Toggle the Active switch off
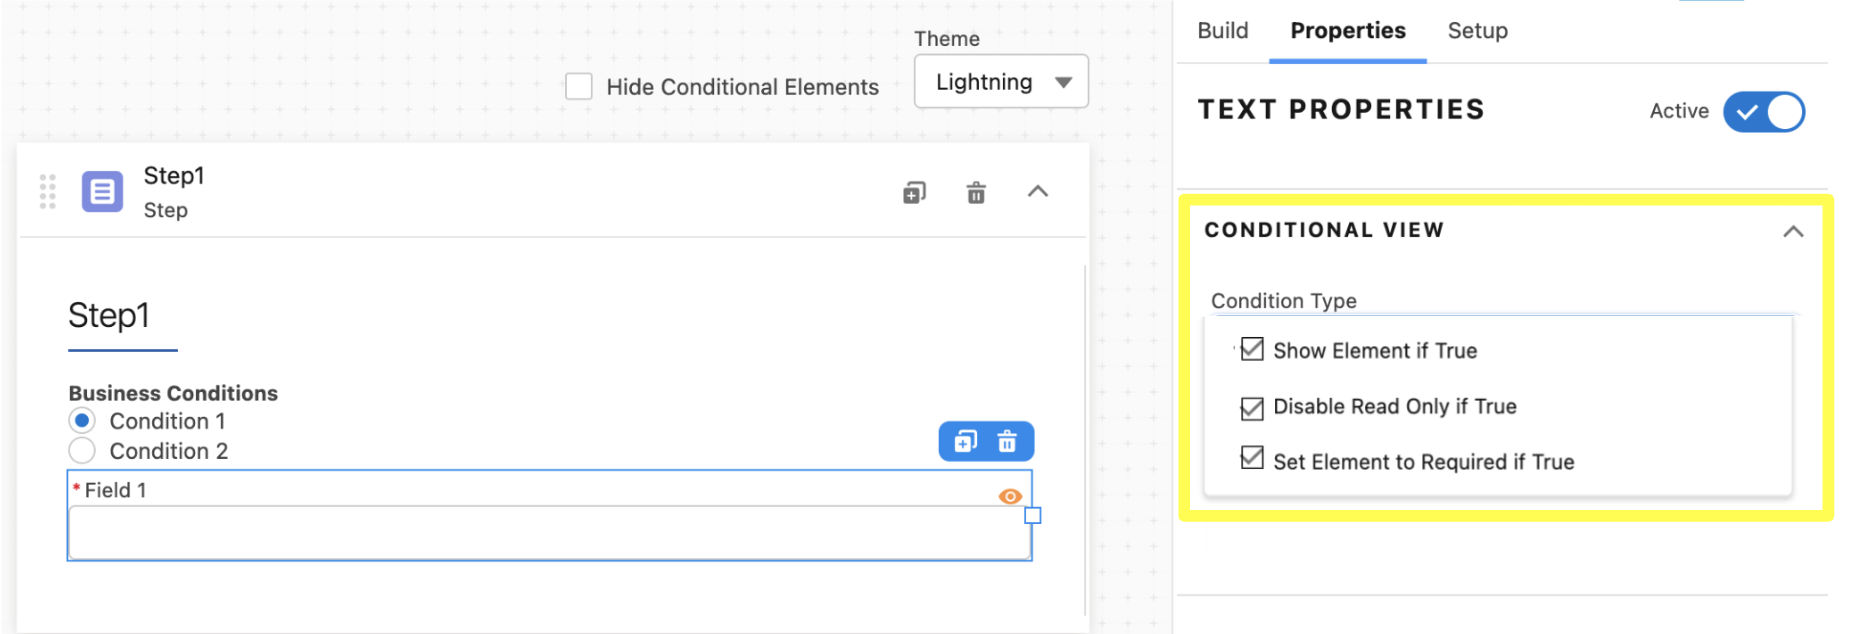1850x634 pixels. (x=1764, y=112)
